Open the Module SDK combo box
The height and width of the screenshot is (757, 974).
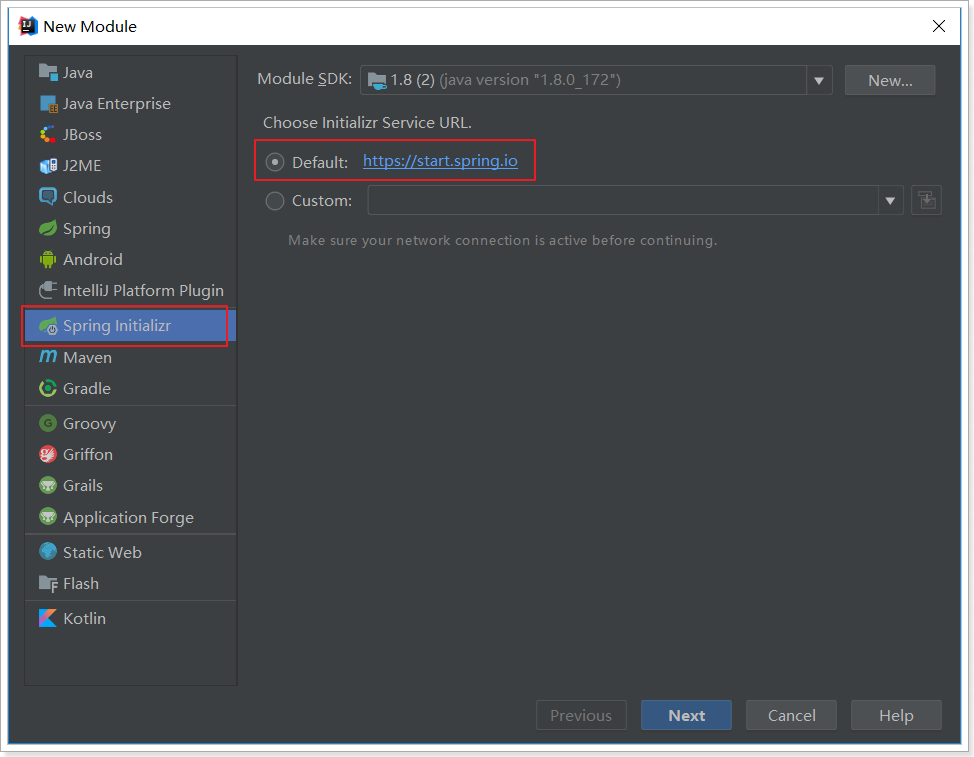point(584,80)
